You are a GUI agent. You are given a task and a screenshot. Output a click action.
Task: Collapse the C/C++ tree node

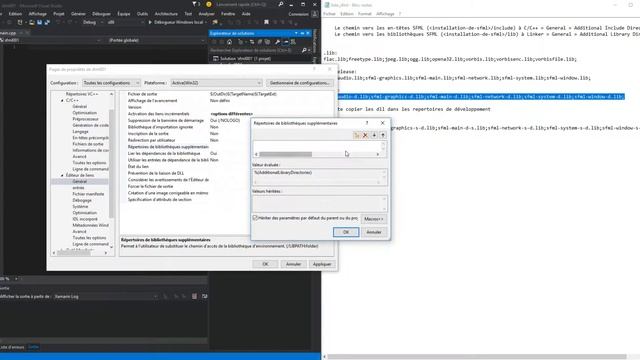pos(62,100)
